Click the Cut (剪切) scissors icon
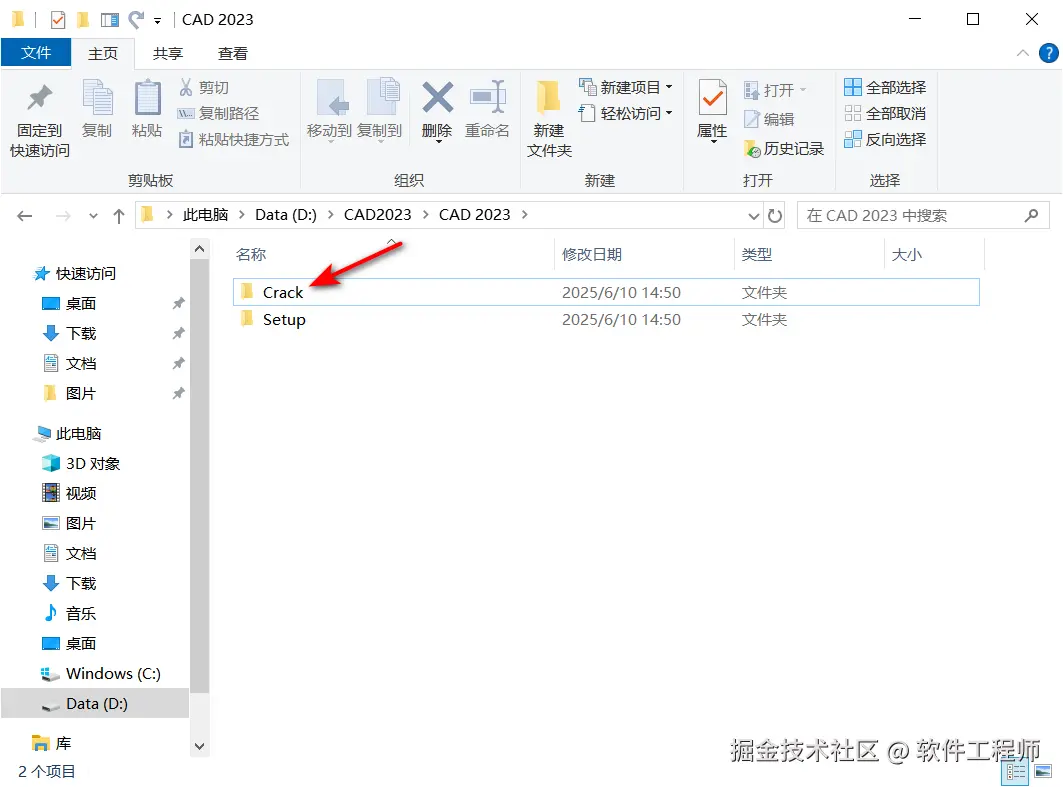 pos(186,87)
